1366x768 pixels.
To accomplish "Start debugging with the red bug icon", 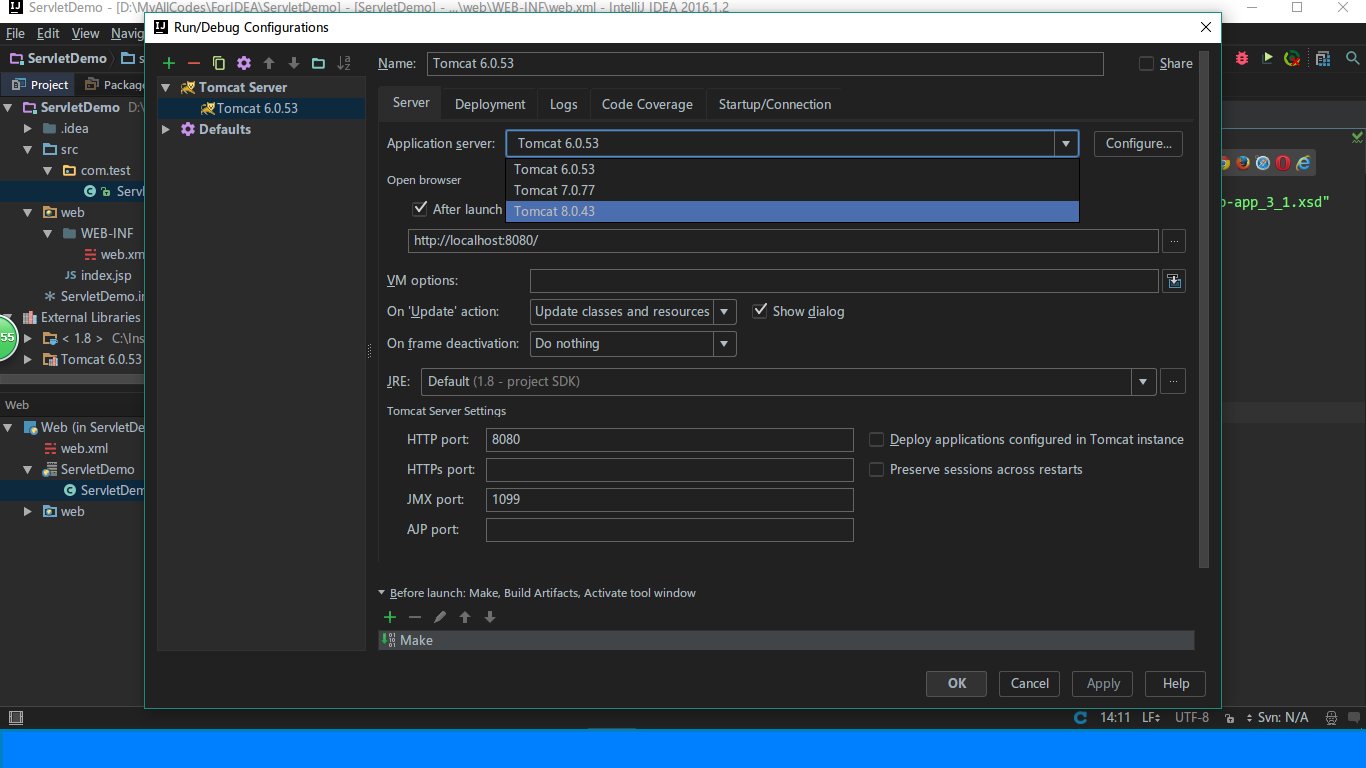I will click(1242, 58).
